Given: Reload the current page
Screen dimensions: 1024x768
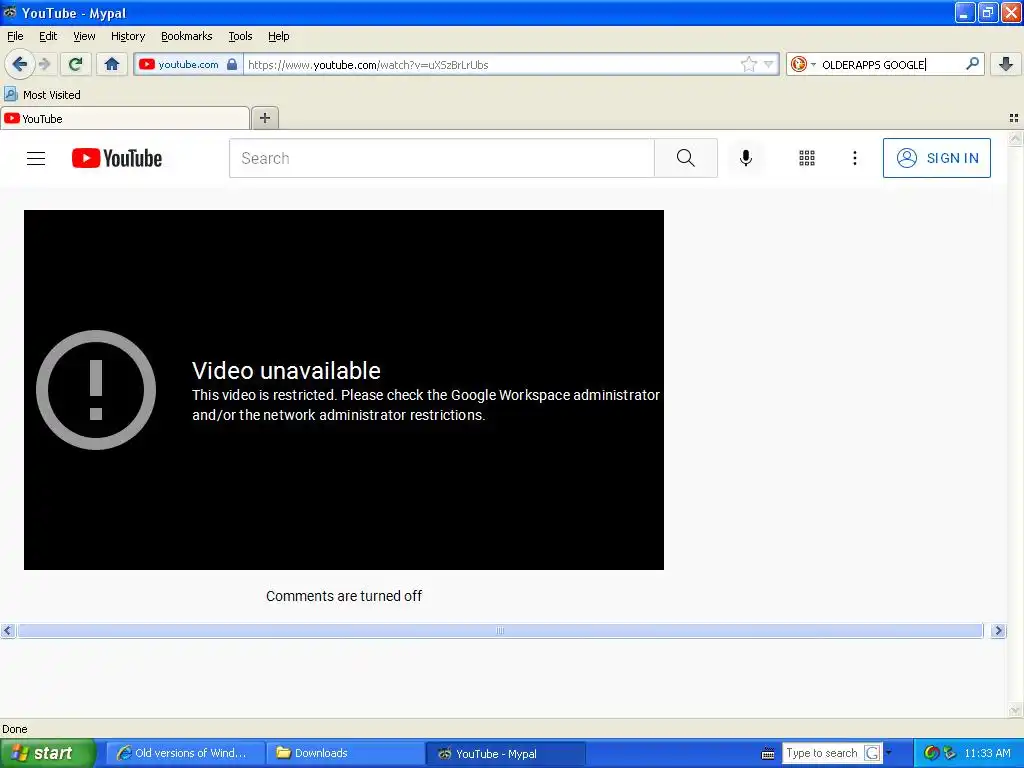Looking at the screenshot, I should (75, 64).
